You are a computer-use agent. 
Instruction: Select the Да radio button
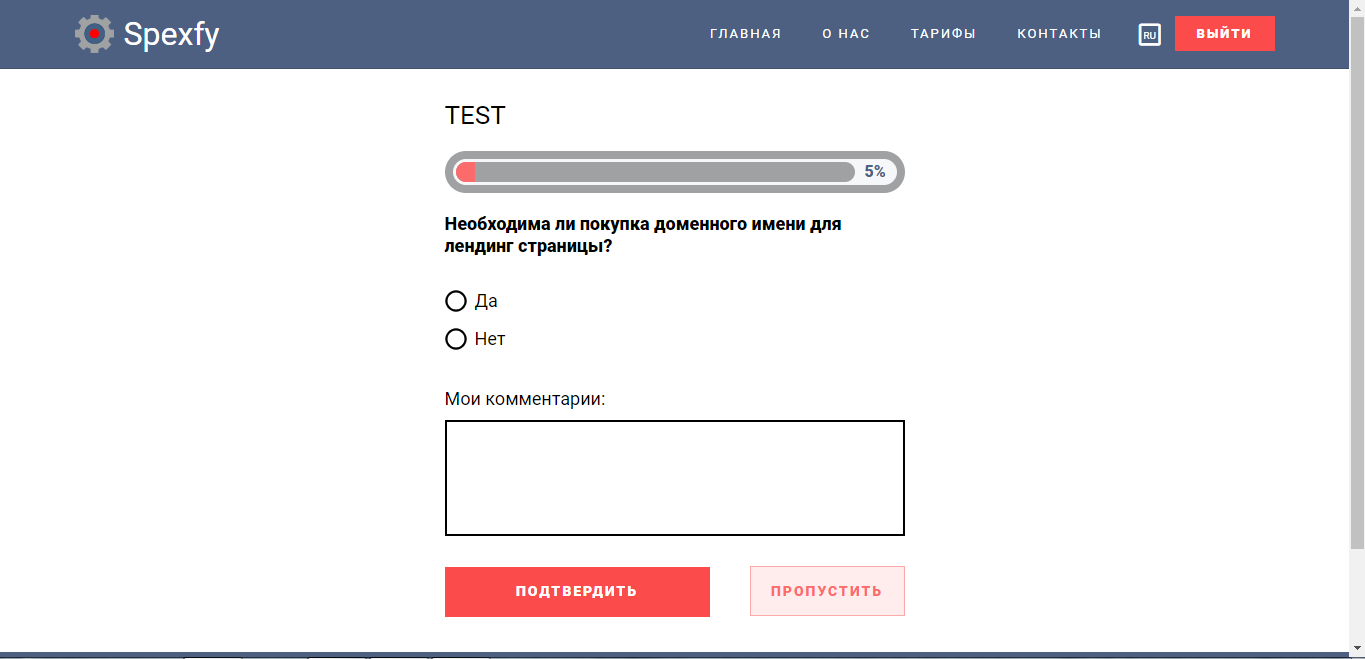point(456,301)
